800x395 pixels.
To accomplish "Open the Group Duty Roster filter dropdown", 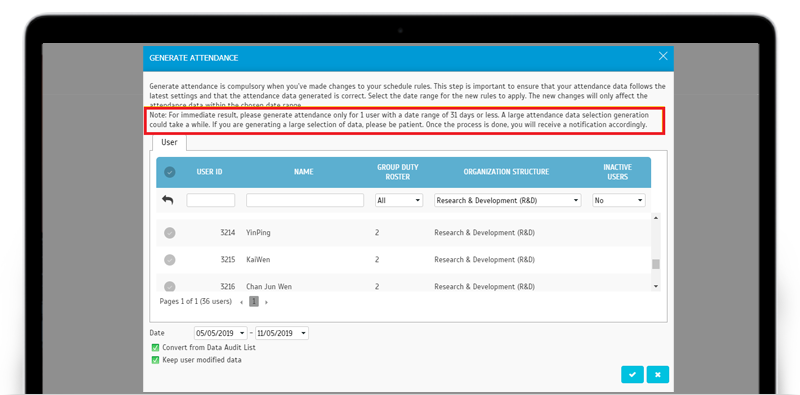I will click(x=399, y=201).
